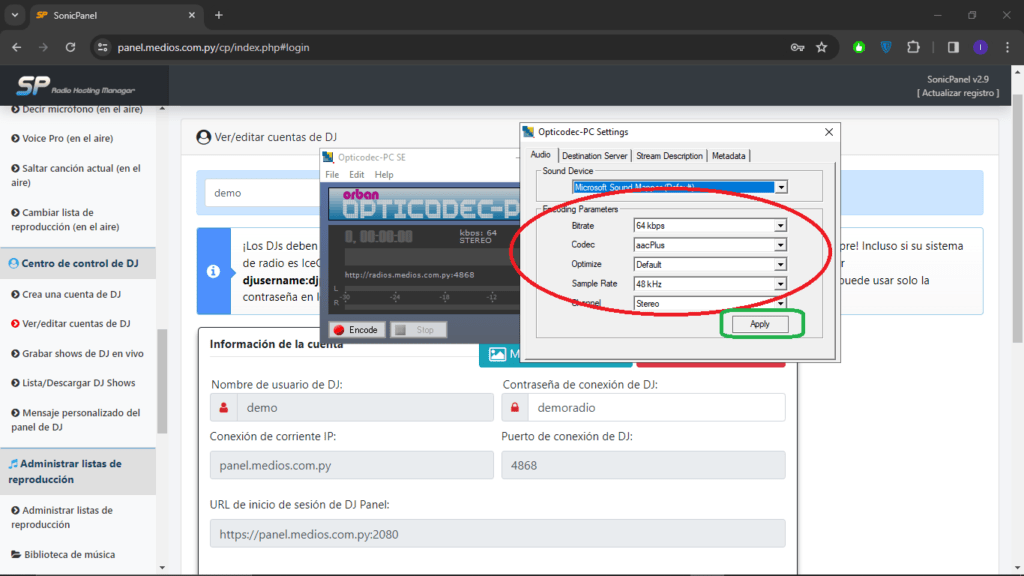1024x576 pixels.
Task: Click the red Encode record button
Action: (356, 330)
